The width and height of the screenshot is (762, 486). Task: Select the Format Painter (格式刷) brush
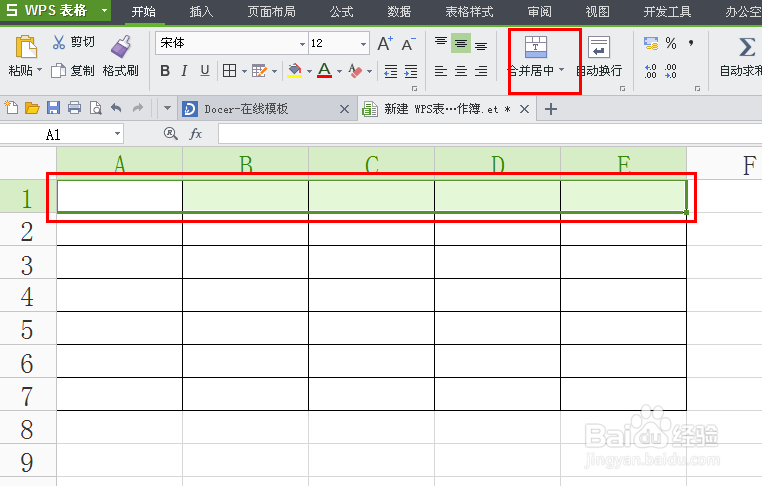coord(121,47)
